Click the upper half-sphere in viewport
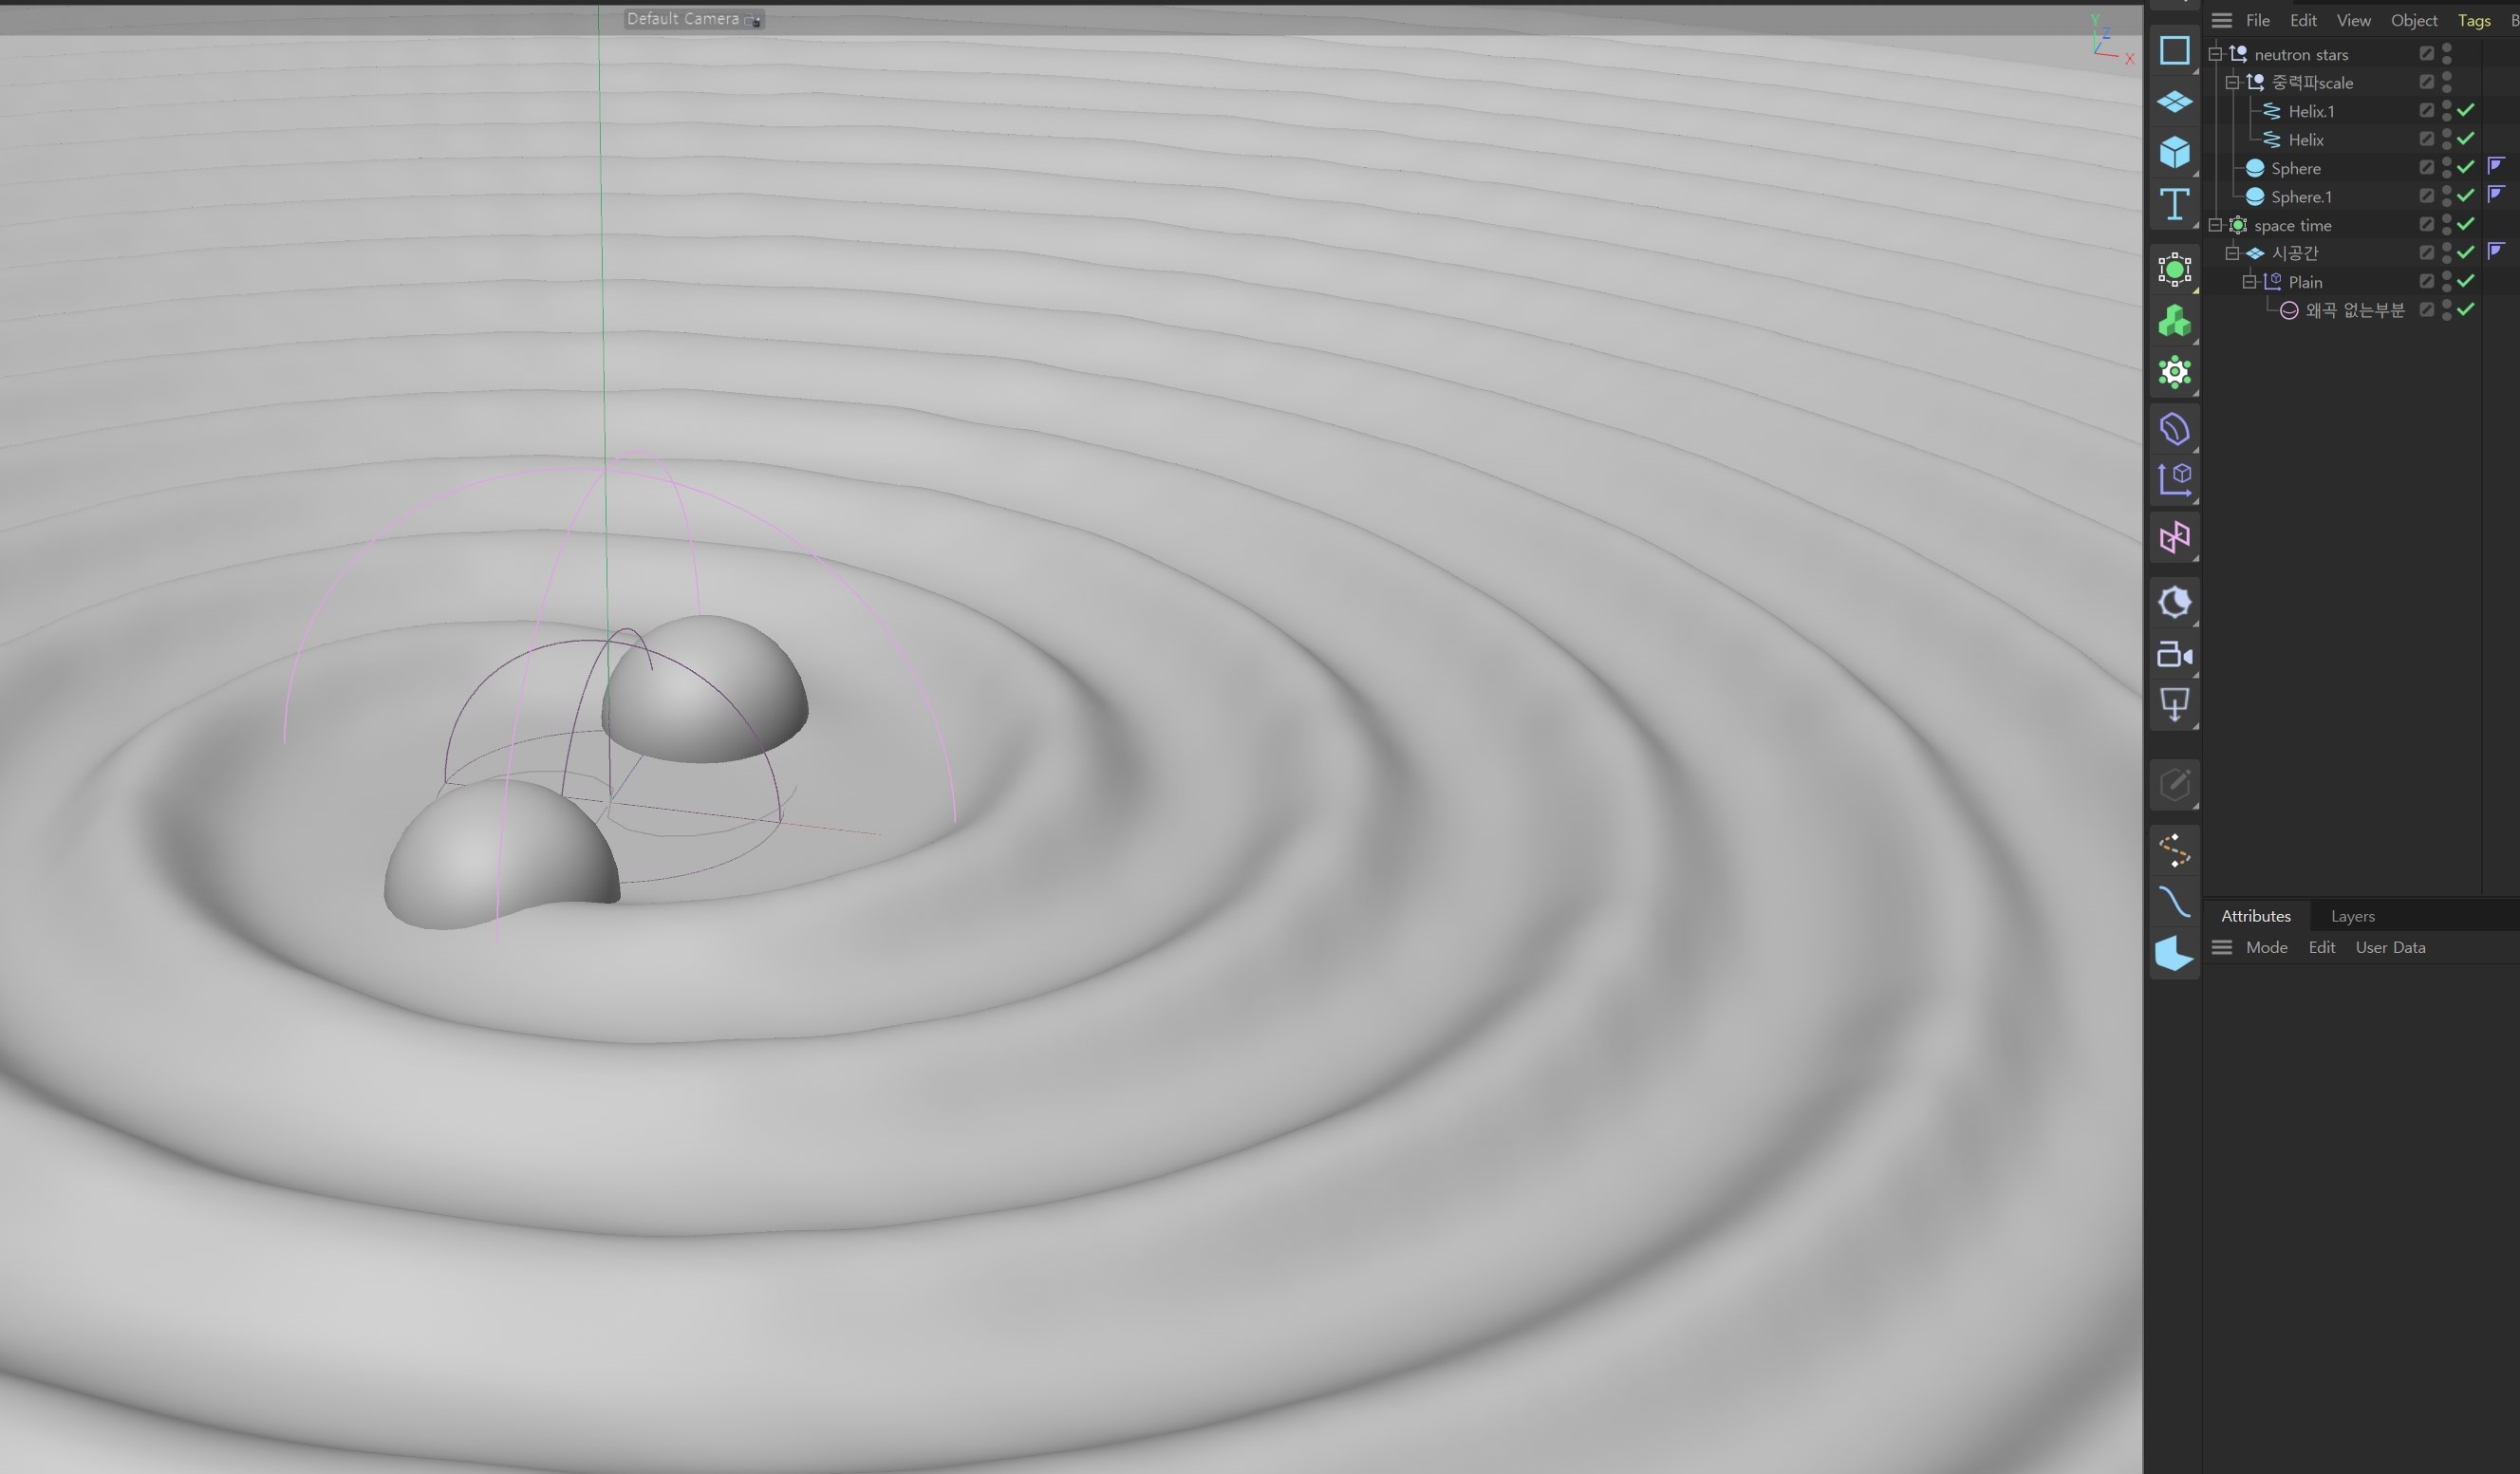This screenshot has width=2520, height=1474. coord(705,690)
